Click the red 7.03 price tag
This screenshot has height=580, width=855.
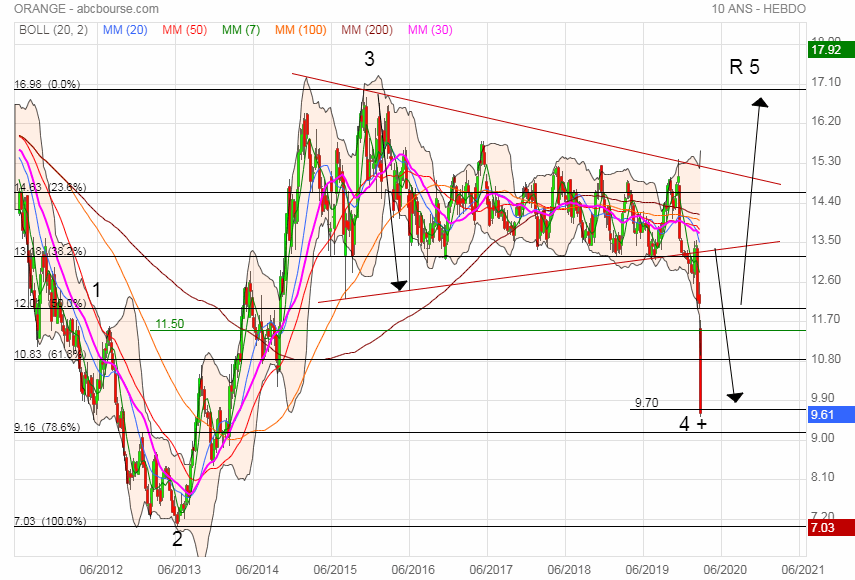pos(830,528)
